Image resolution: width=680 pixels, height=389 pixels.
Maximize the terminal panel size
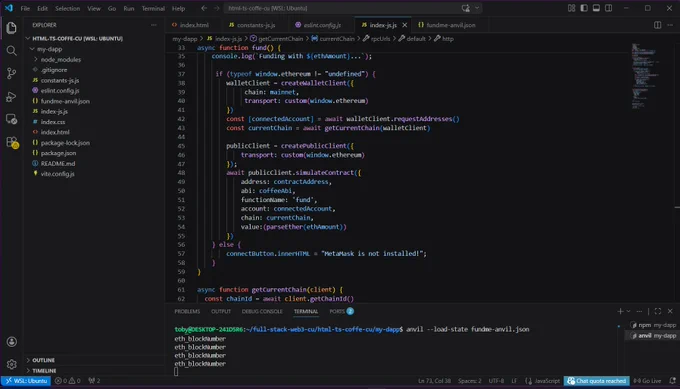pos(658,311)
